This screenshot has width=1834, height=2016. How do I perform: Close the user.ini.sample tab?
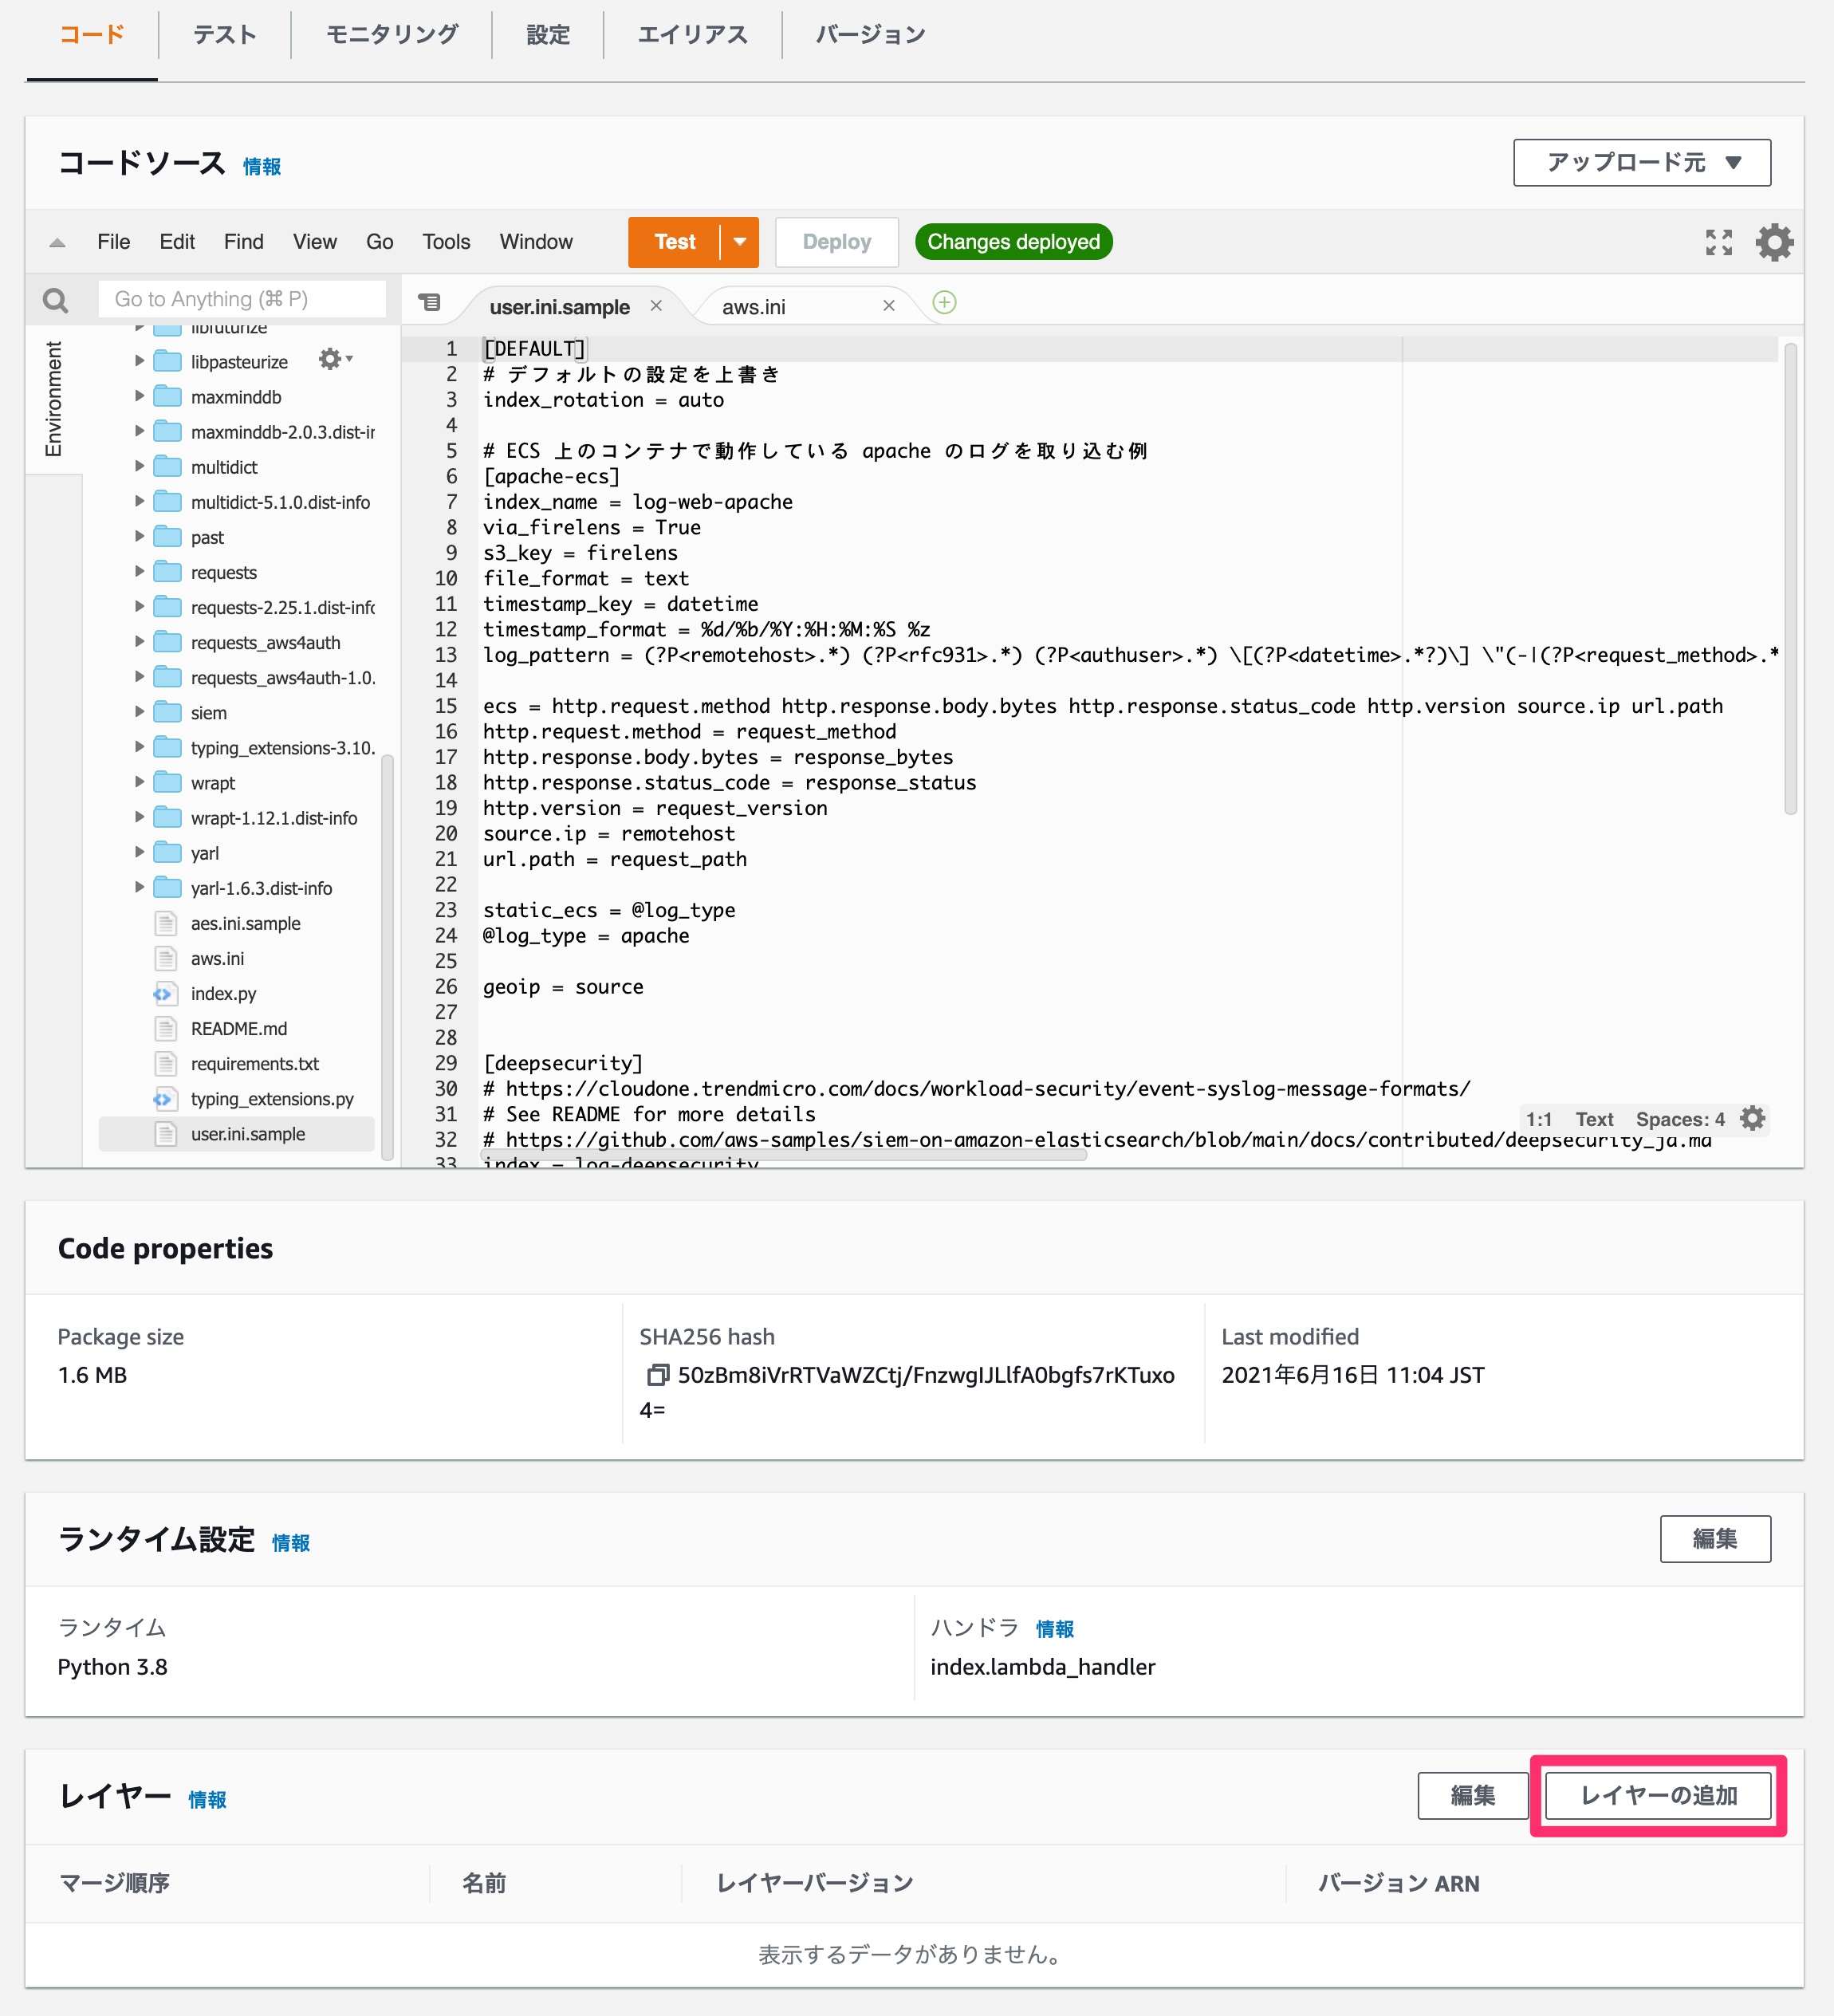pos(657,306)
